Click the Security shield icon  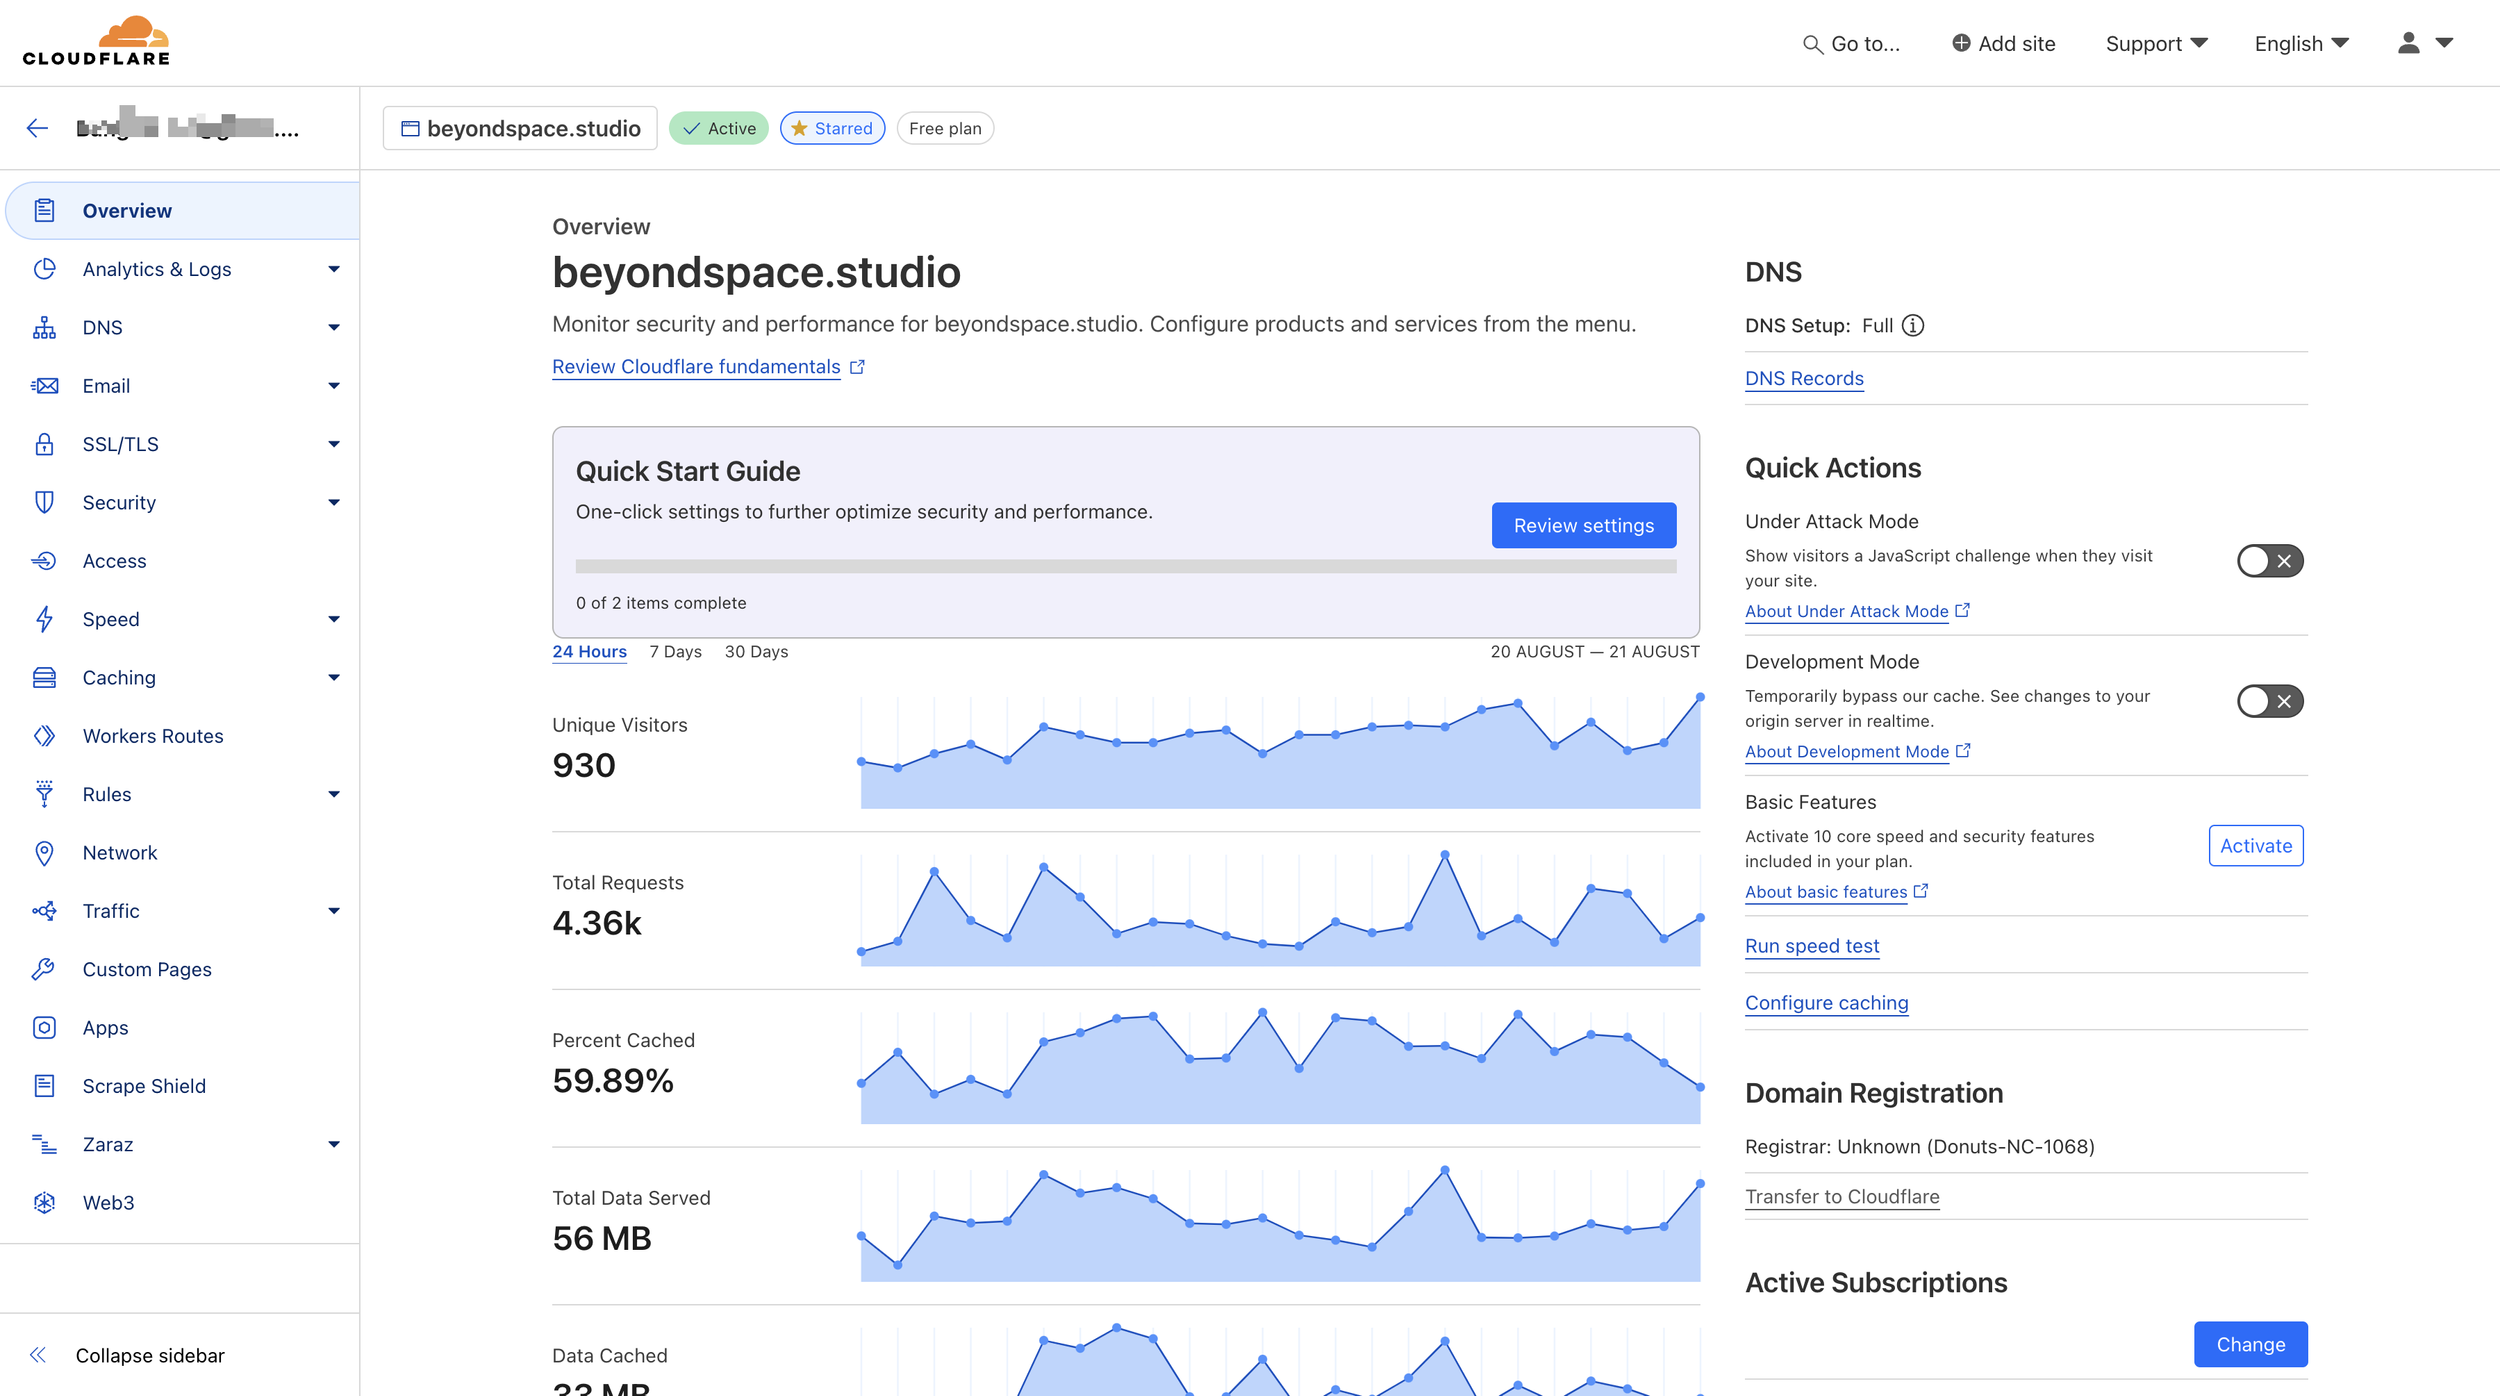click(x=44, y=502)
